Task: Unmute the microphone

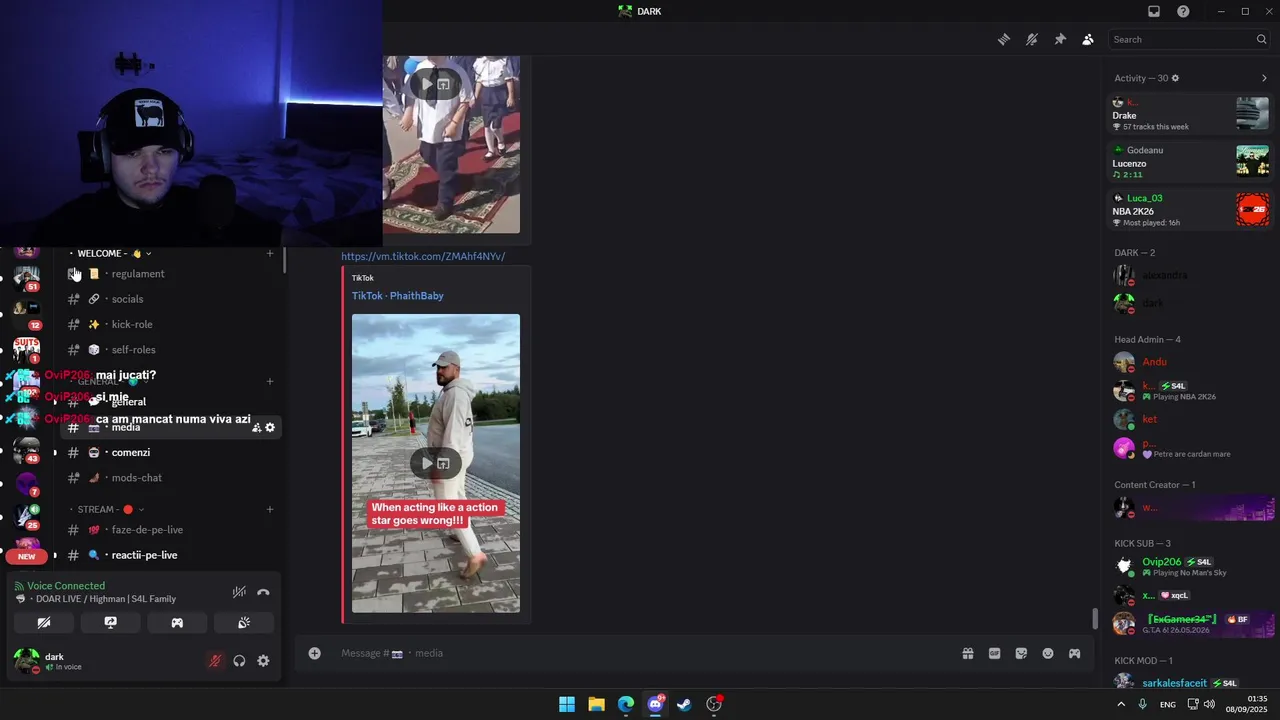Action: coord(214,661)
